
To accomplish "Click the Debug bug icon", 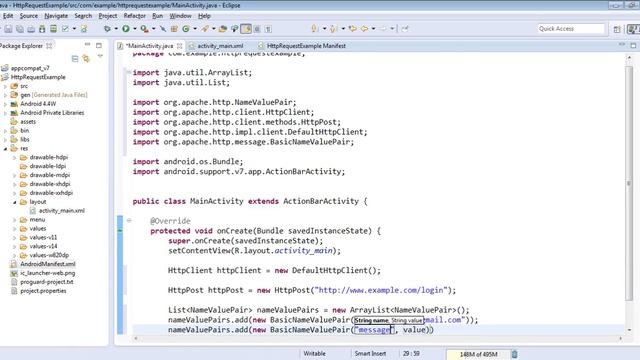I will pos(107,29).
